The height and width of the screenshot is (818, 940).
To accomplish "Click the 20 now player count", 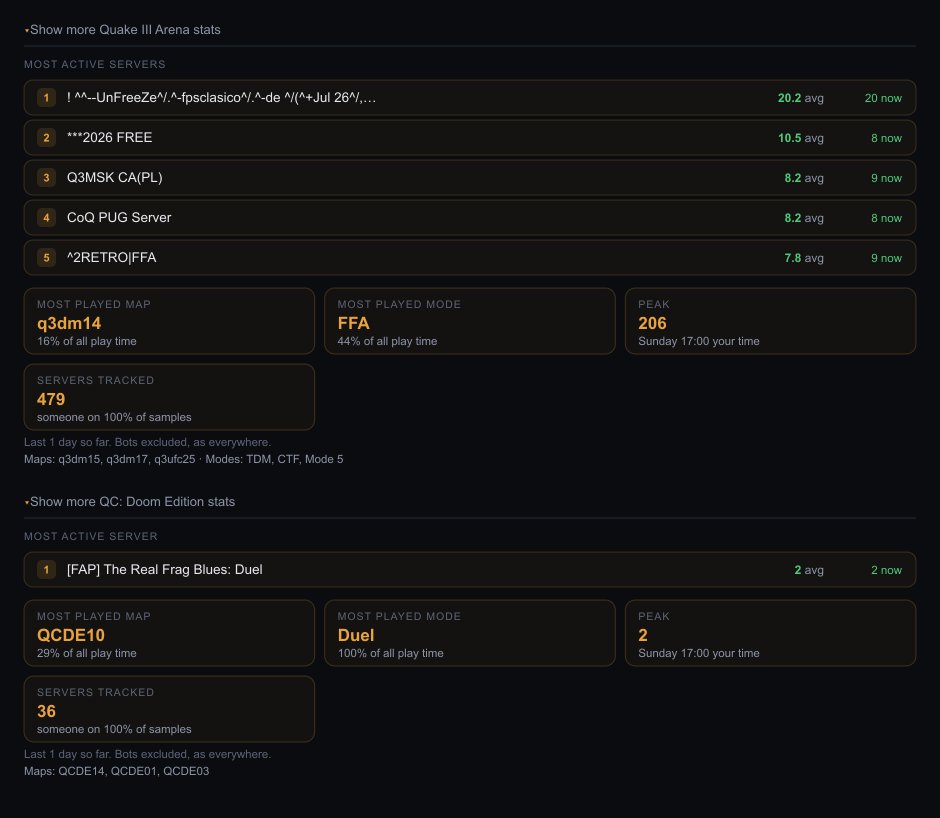I will click(883, 98).
